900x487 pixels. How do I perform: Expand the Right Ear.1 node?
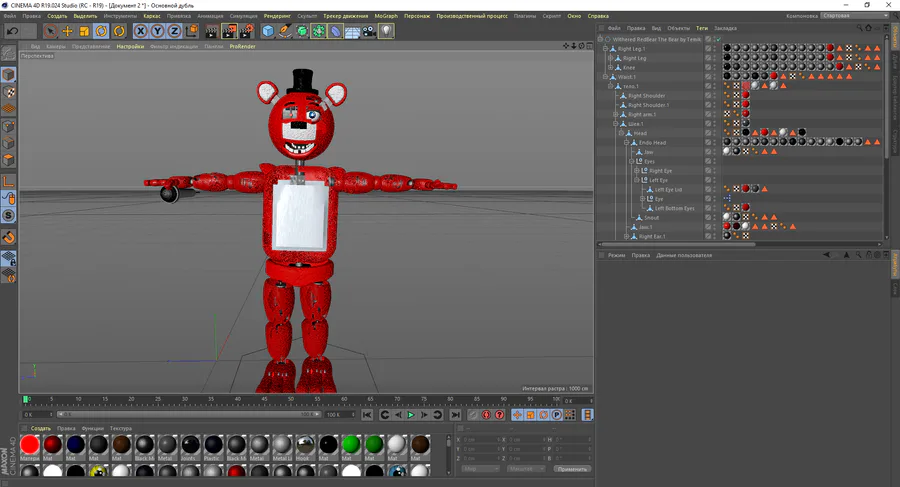tap(626, 237)
